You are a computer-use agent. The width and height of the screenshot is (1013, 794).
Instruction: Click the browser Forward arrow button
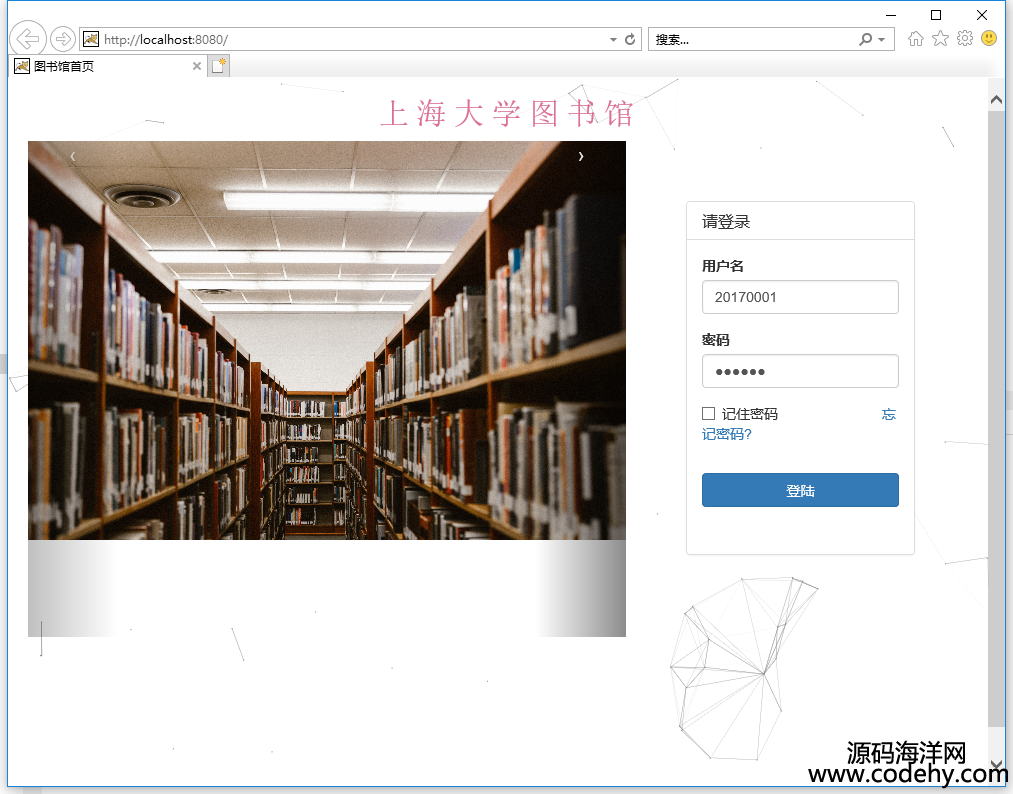(x=63, y=39)
